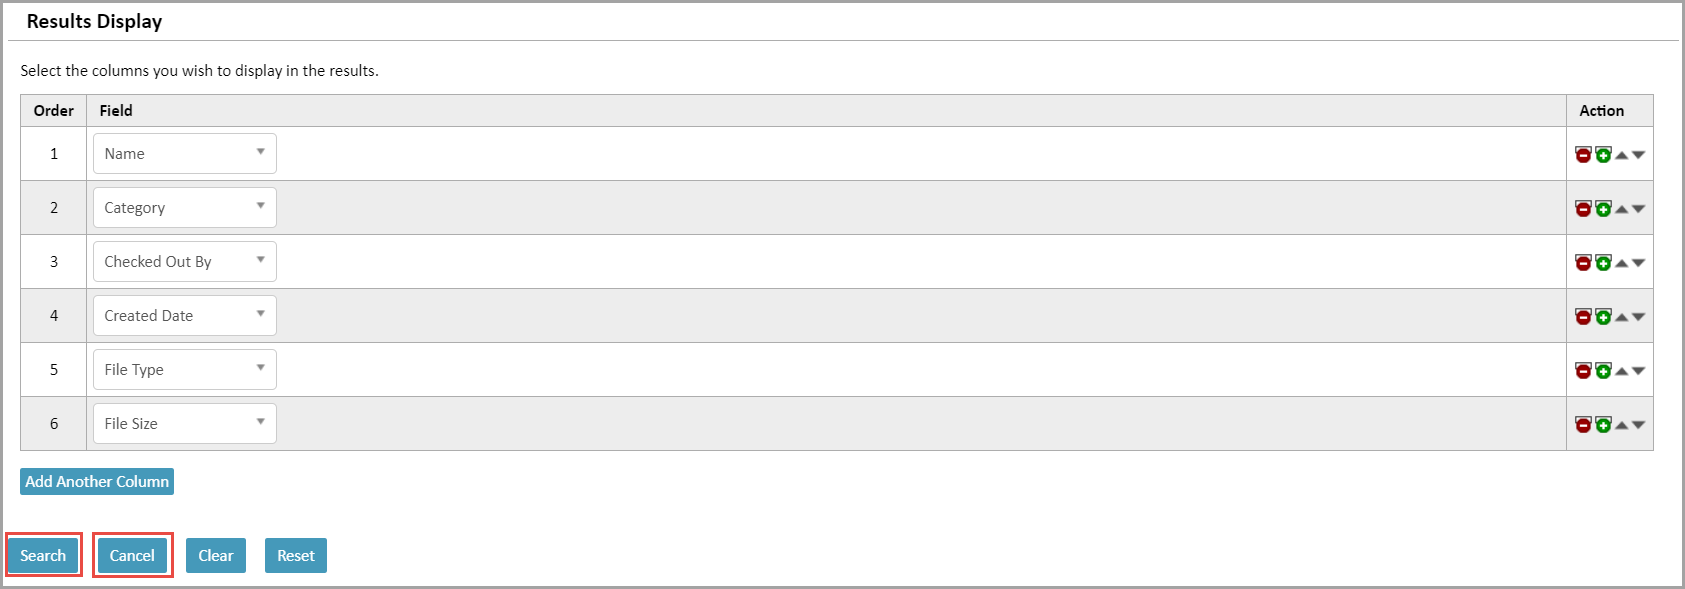
Task: Click the Cancel button
Action: pyautogui.click(x=132, y=555)
